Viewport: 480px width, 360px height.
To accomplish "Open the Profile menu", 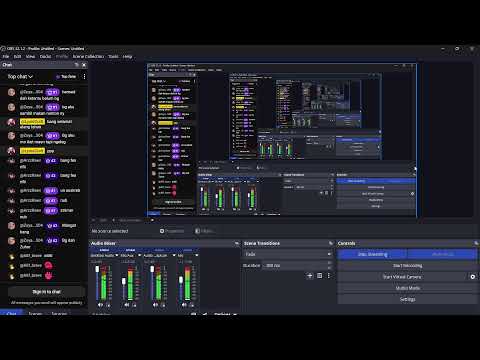I will [62, 56].
